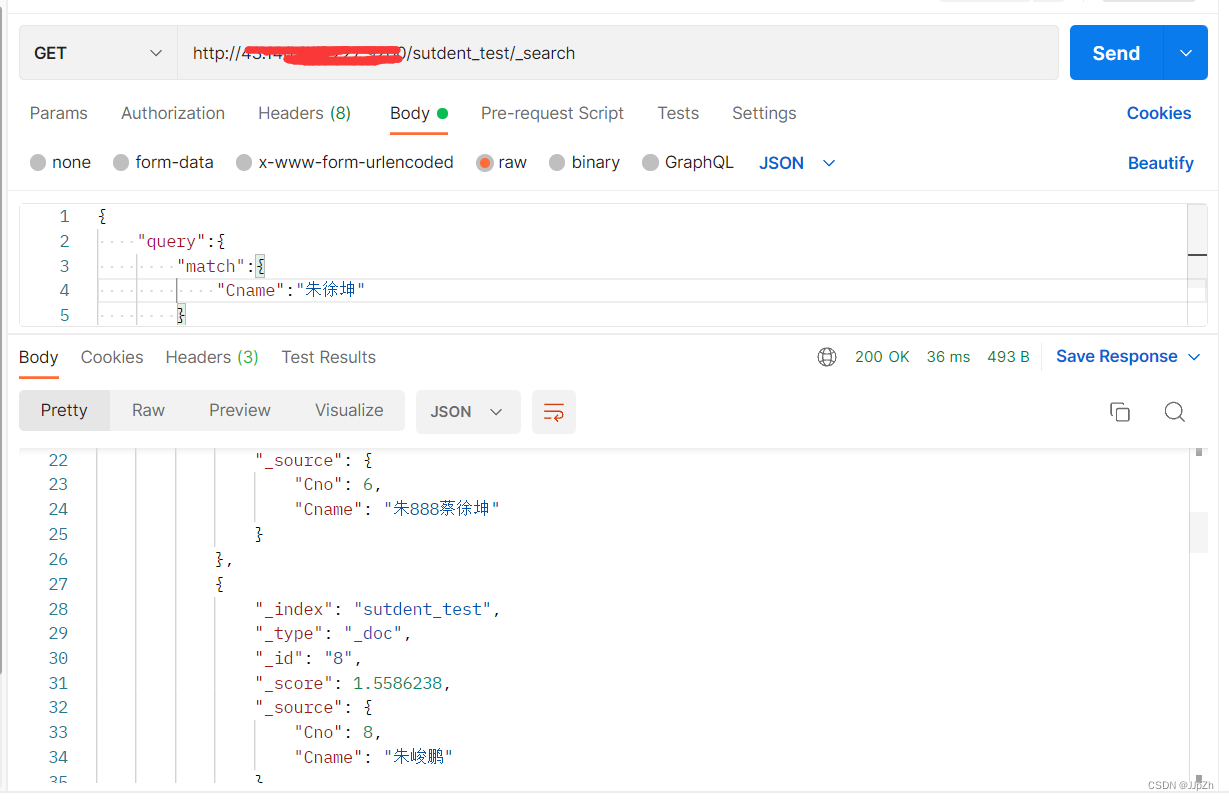Toggle line wrap icon button
The height and width of the screenshot is (800, 1229).
[554, 412]
